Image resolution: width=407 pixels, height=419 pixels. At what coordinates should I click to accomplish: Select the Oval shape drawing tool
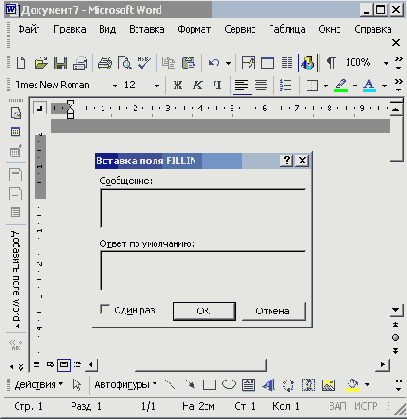coord(229,385)
